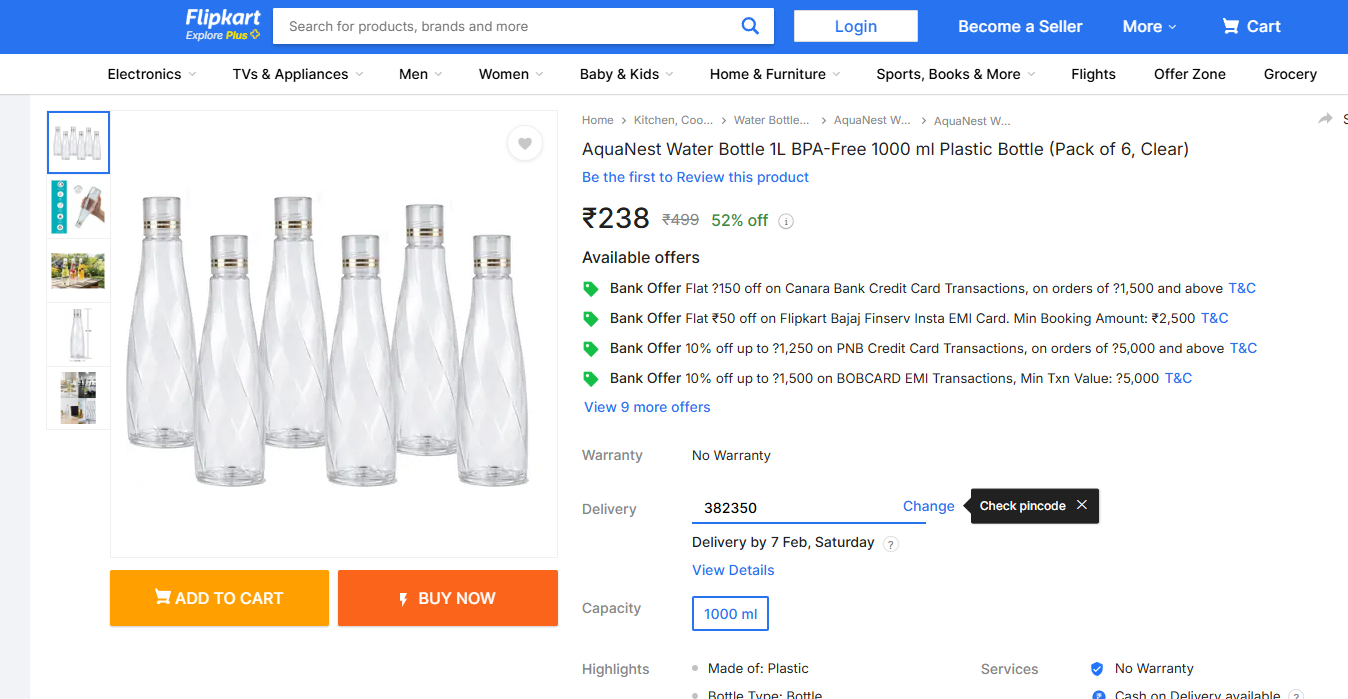Click delivery date help question icon
Image resolution: width=1348 pixels, height=699 pixels.
pyautogui.click(x=891, y=544)
